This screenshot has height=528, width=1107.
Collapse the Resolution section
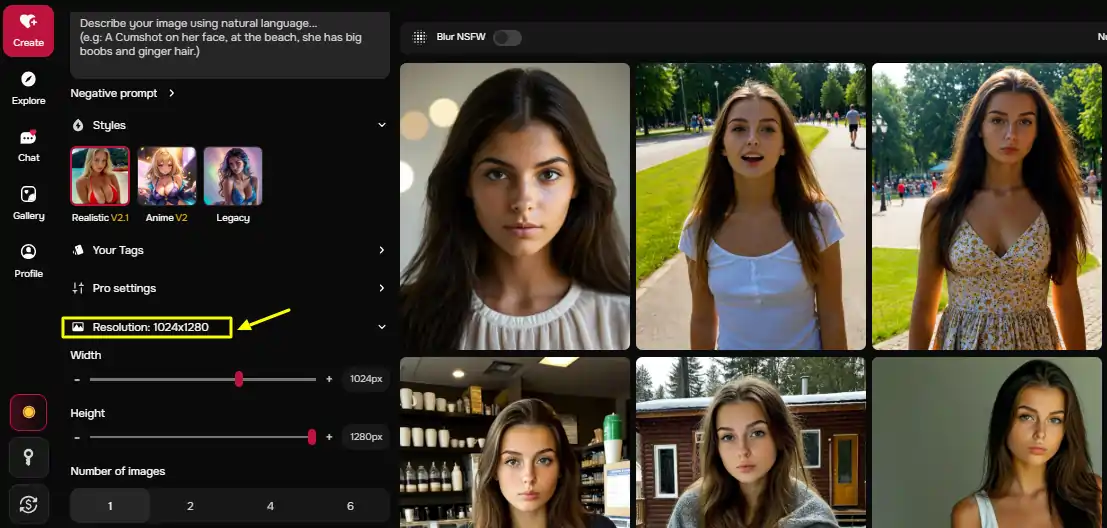[381, 327]
